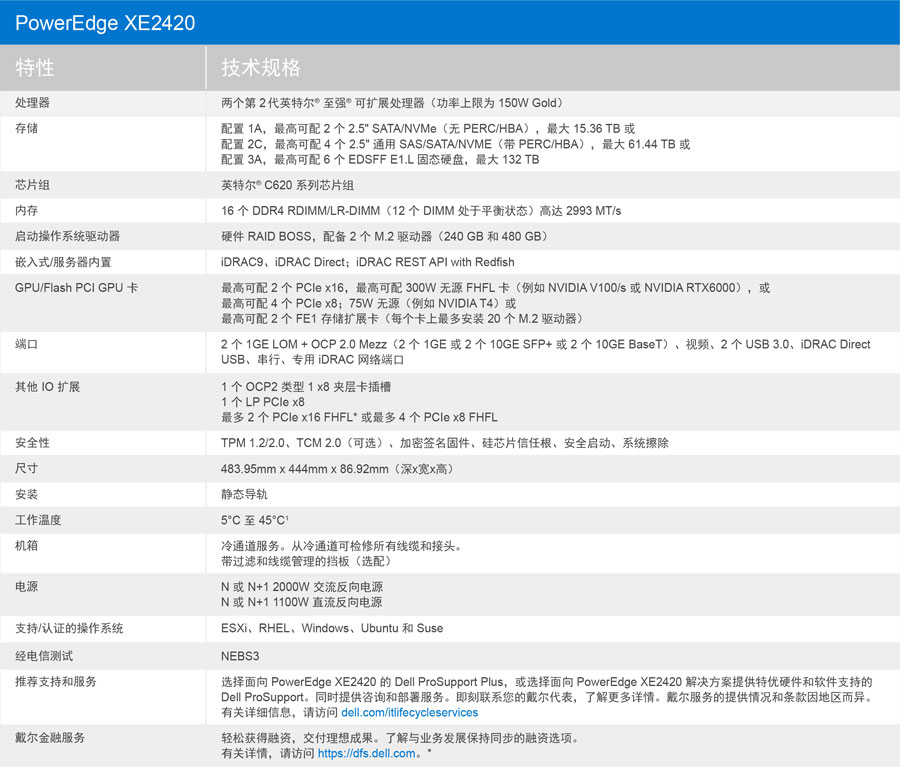Screen dimensions: 900x775
Task: Click the 1 个 LP PCIe x8 line
Action: coord(263,402)
